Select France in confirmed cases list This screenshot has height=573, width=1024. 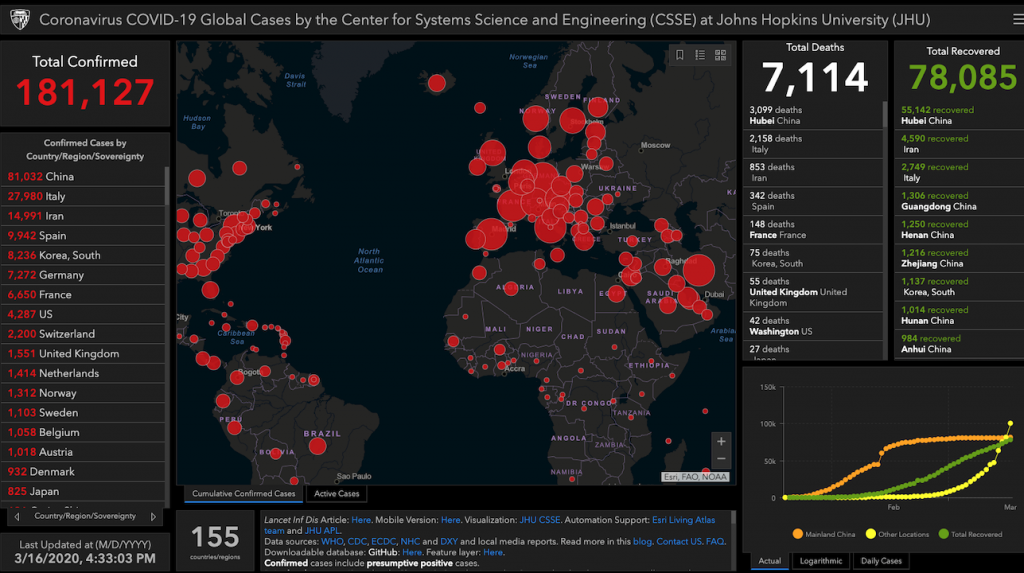click(x=83, y=295)
